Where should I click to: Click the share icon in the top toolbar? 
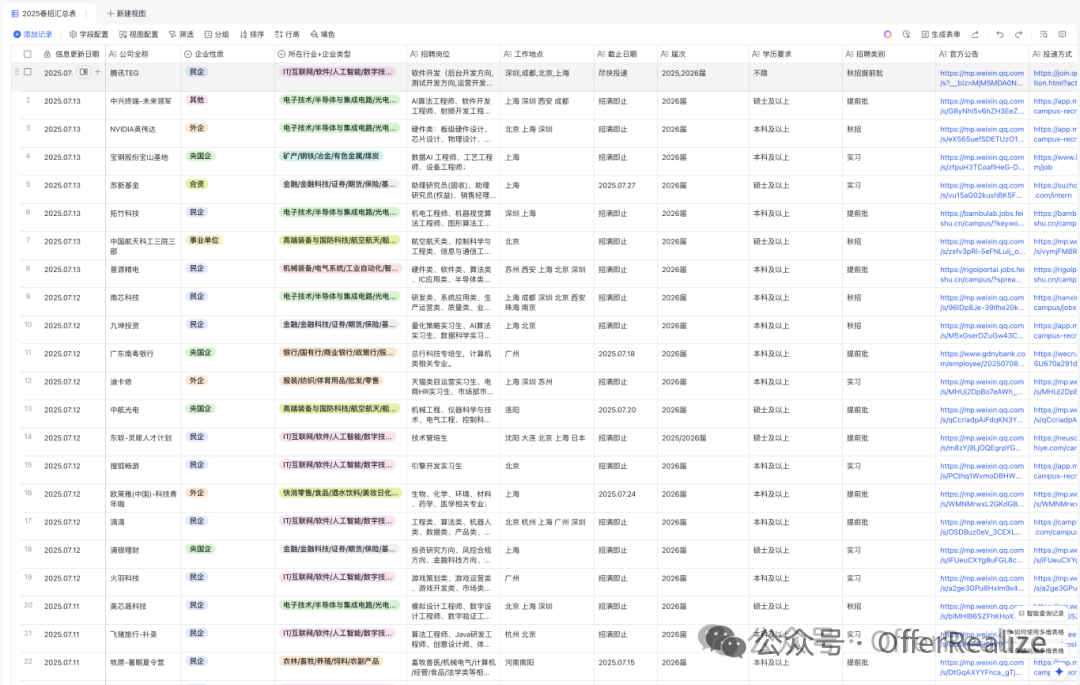coord(975,34)
